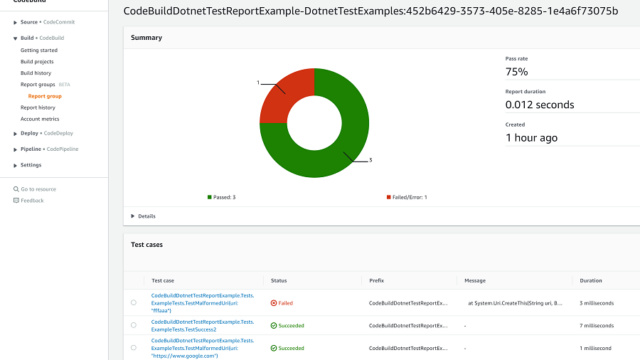Click the 'Failed/Error: 1' legend label
The height and width of the screenshot is (360, 640).
[x=409, y=197]
